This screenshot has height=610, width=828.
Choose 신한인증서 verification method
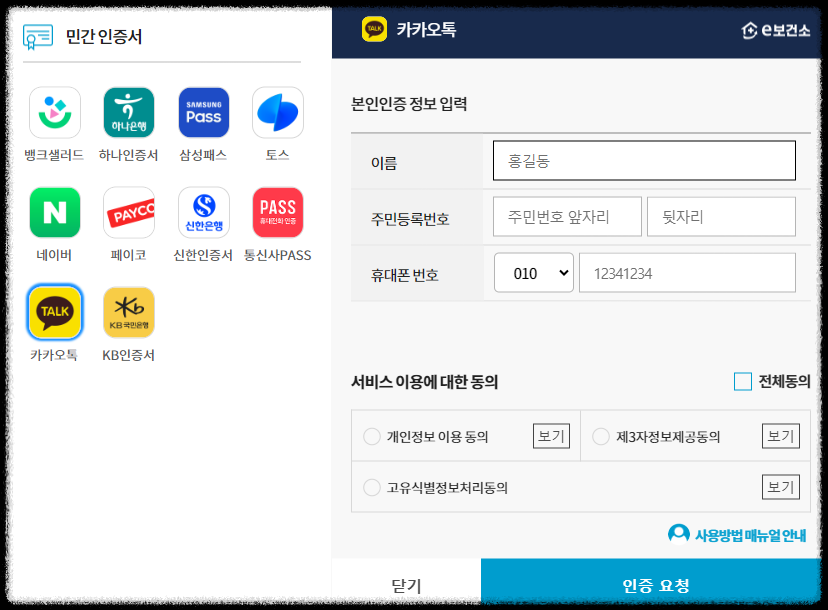203,212
